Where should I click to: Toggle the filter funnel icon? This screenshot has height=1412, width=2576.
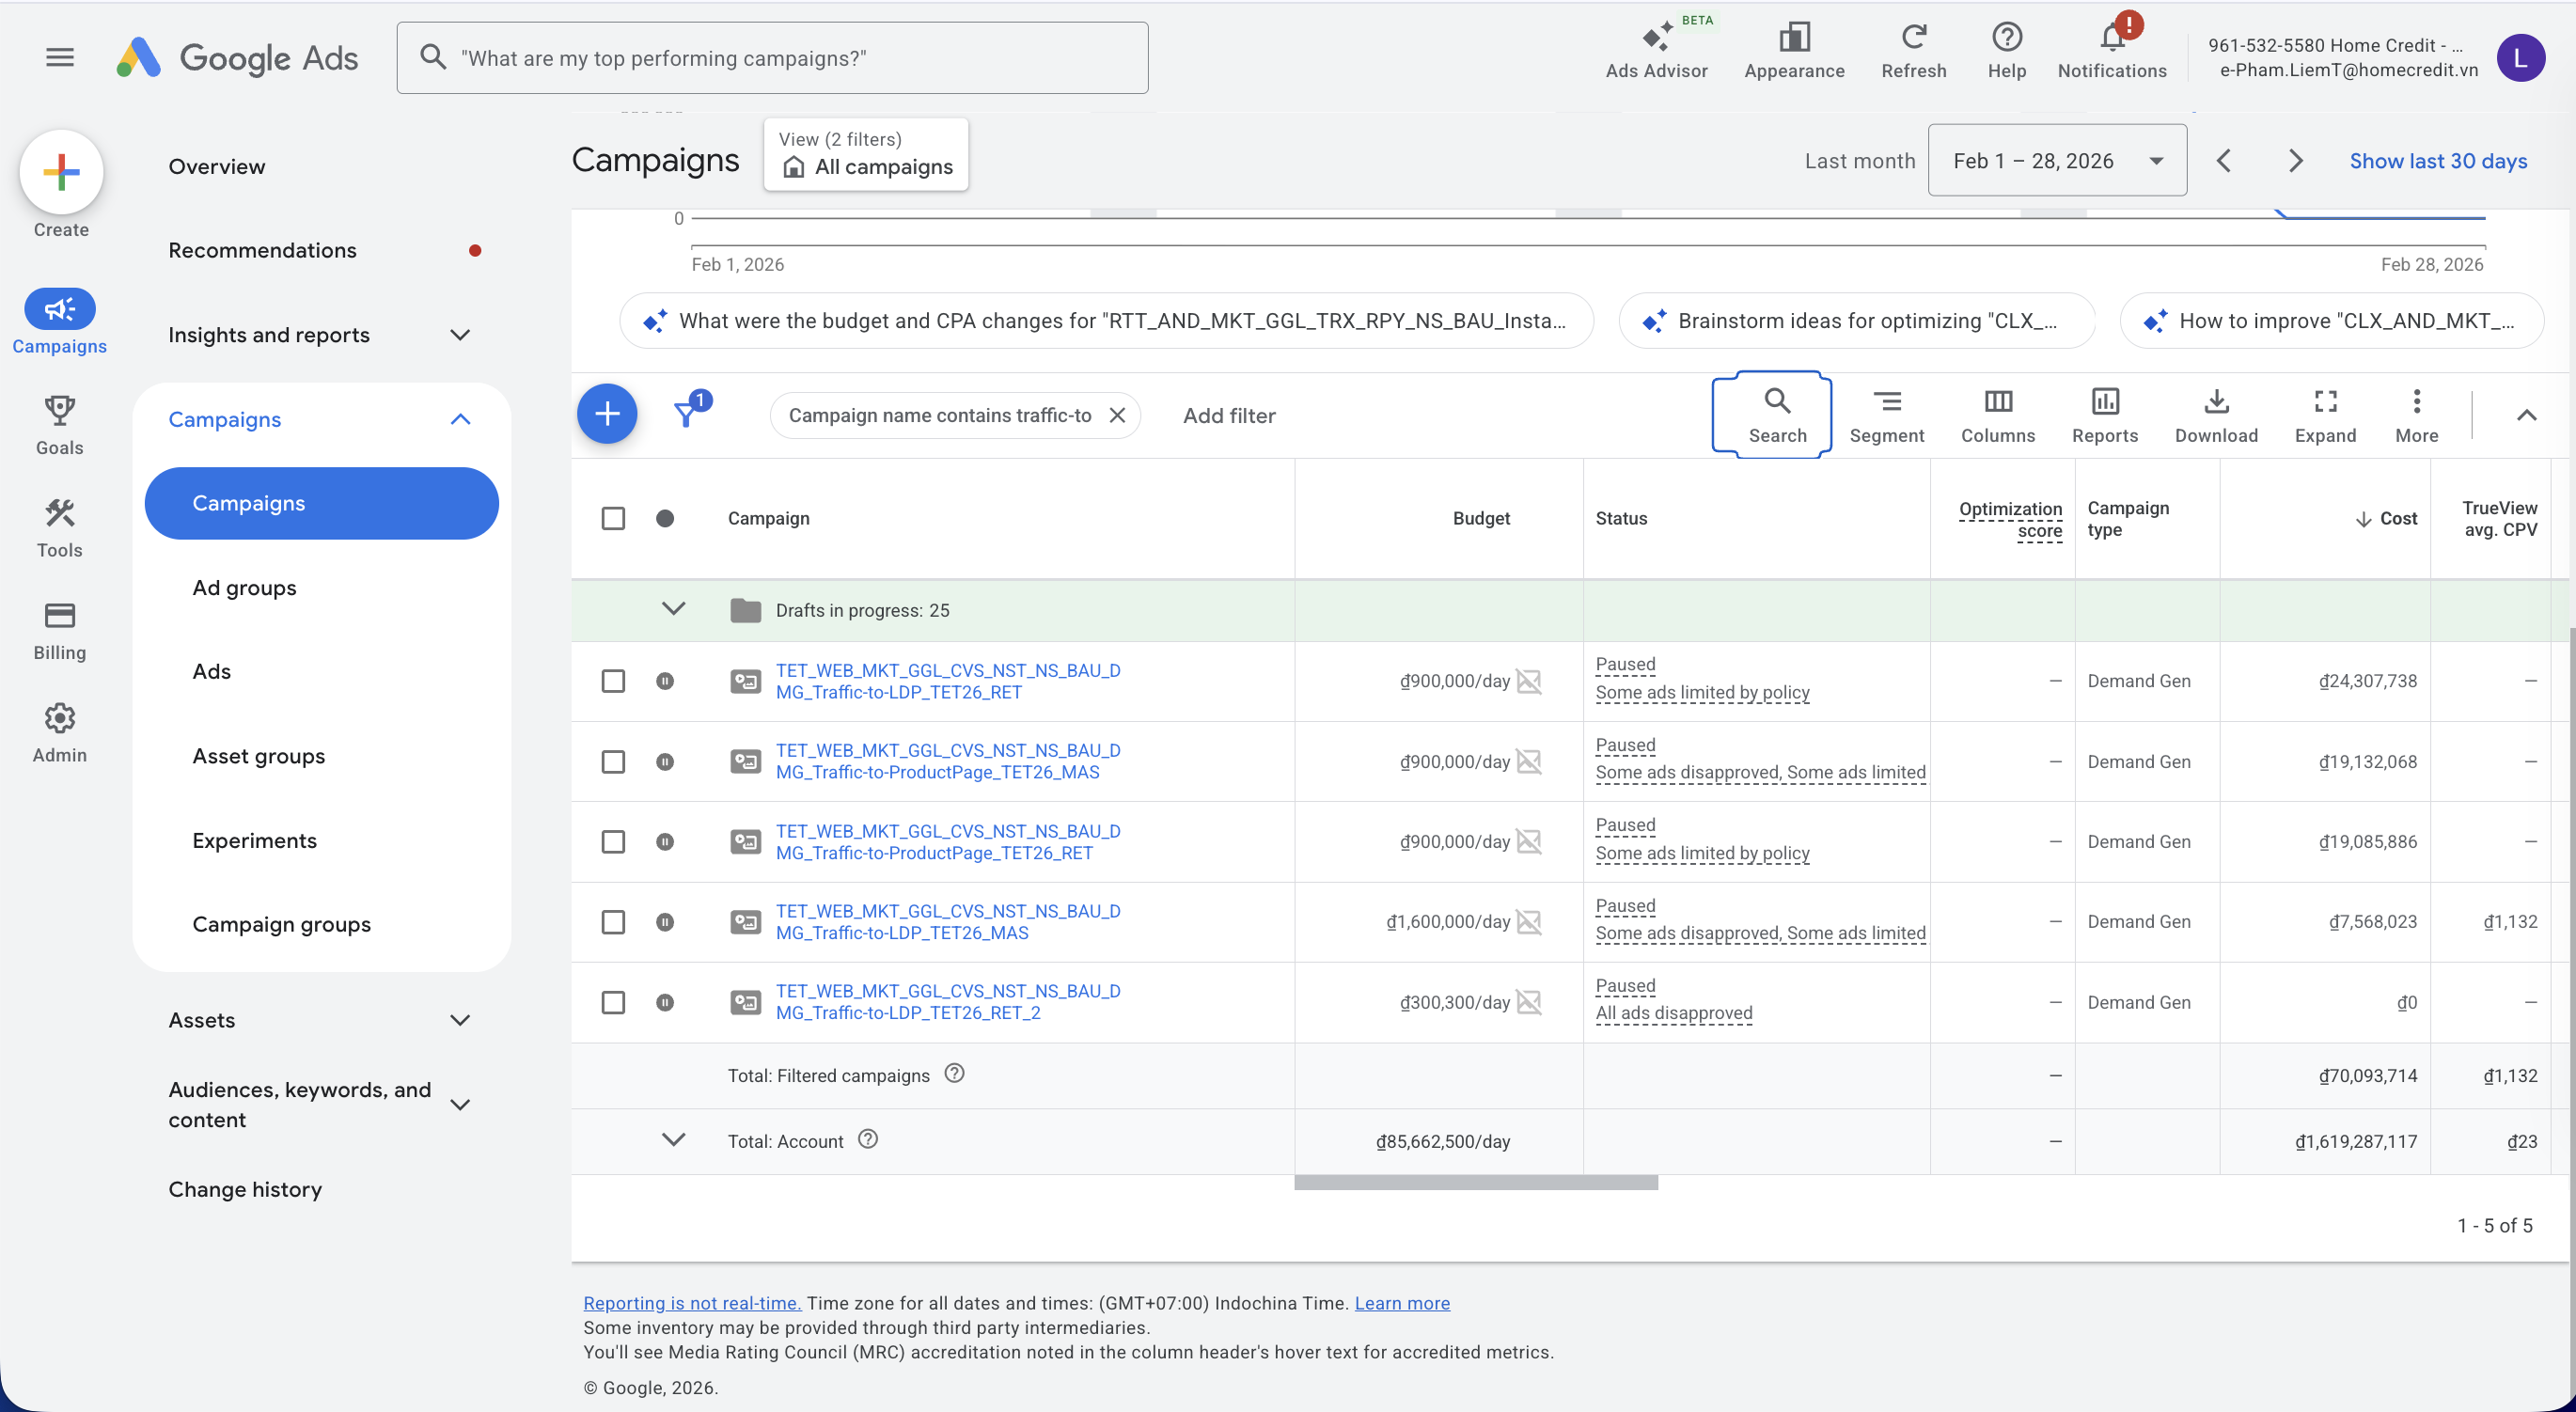coord(687,413)
